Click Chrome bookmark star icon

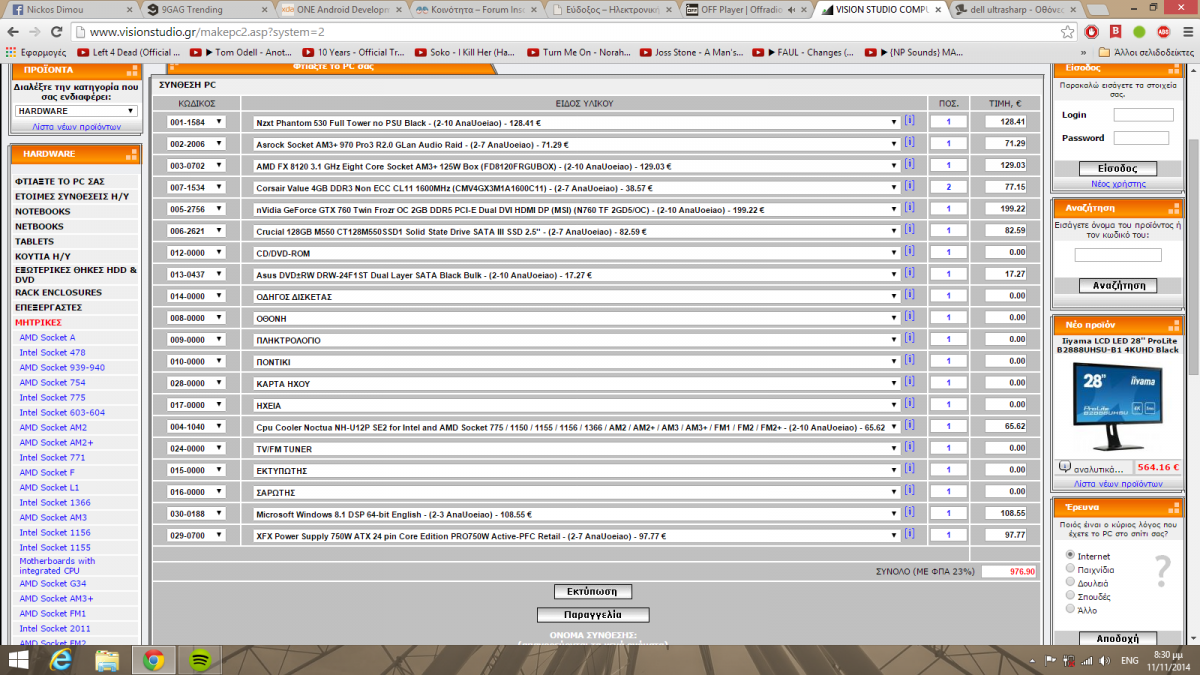1068,31
